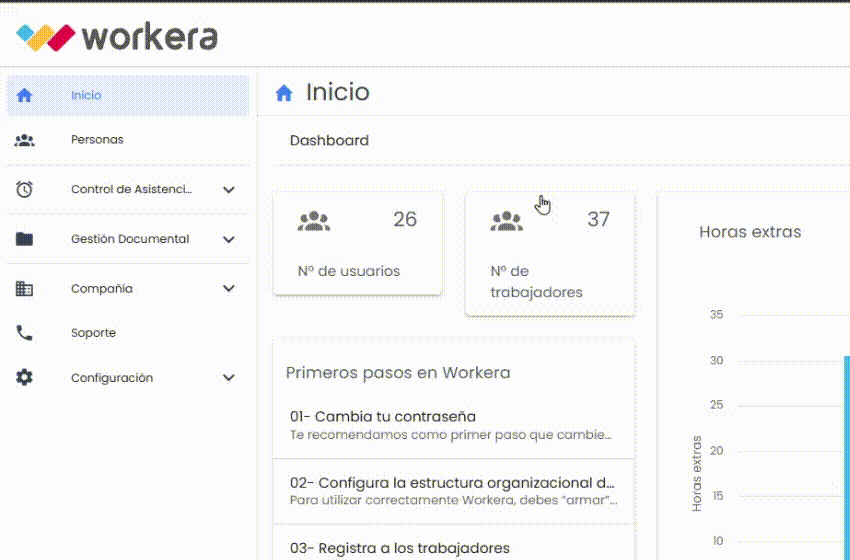Screen dimensions: 850x560
Task: Expand the Gestión Documental chevron
Action: tap(229, 239)
